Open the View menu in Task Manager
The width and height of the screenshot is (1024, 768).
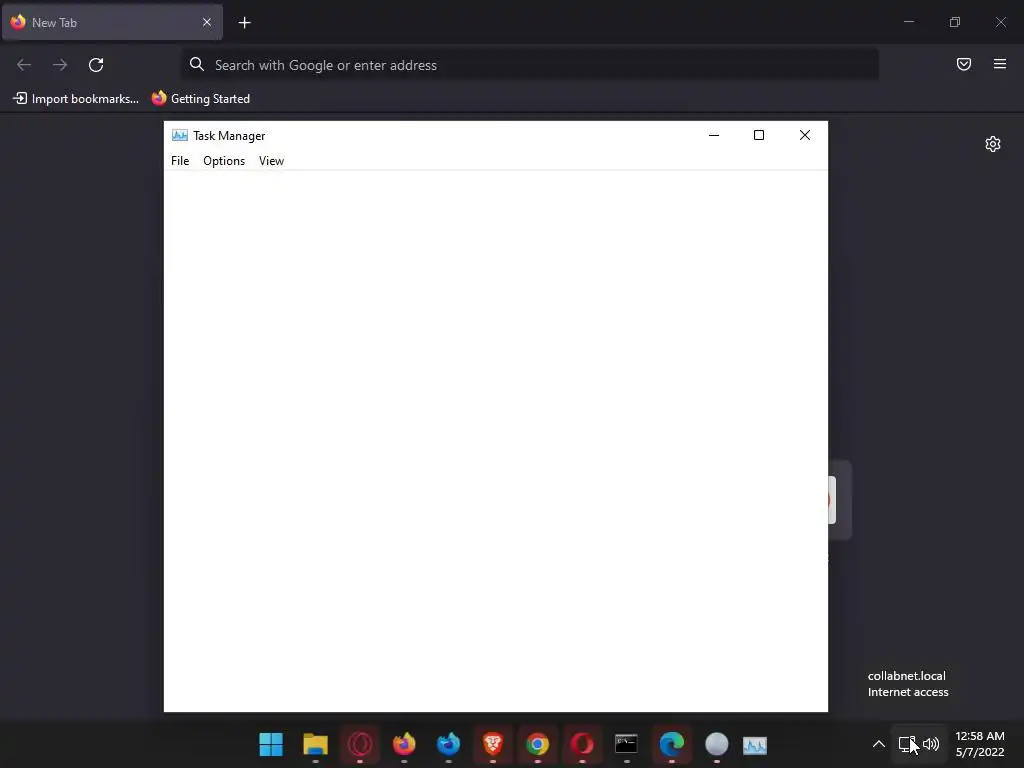271,161
